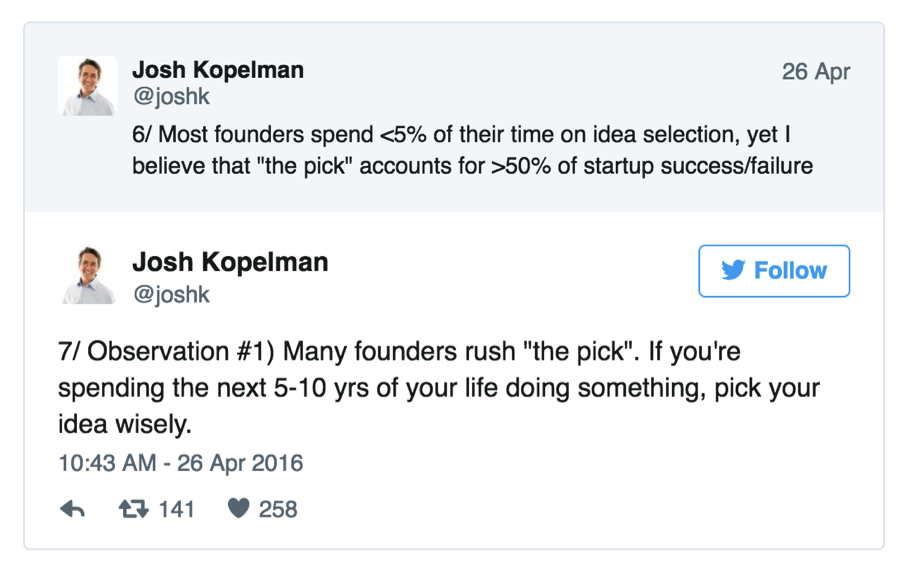Click the "10:43 AM - 26 Apr 2016" timestamp

[x=180, y=464]
